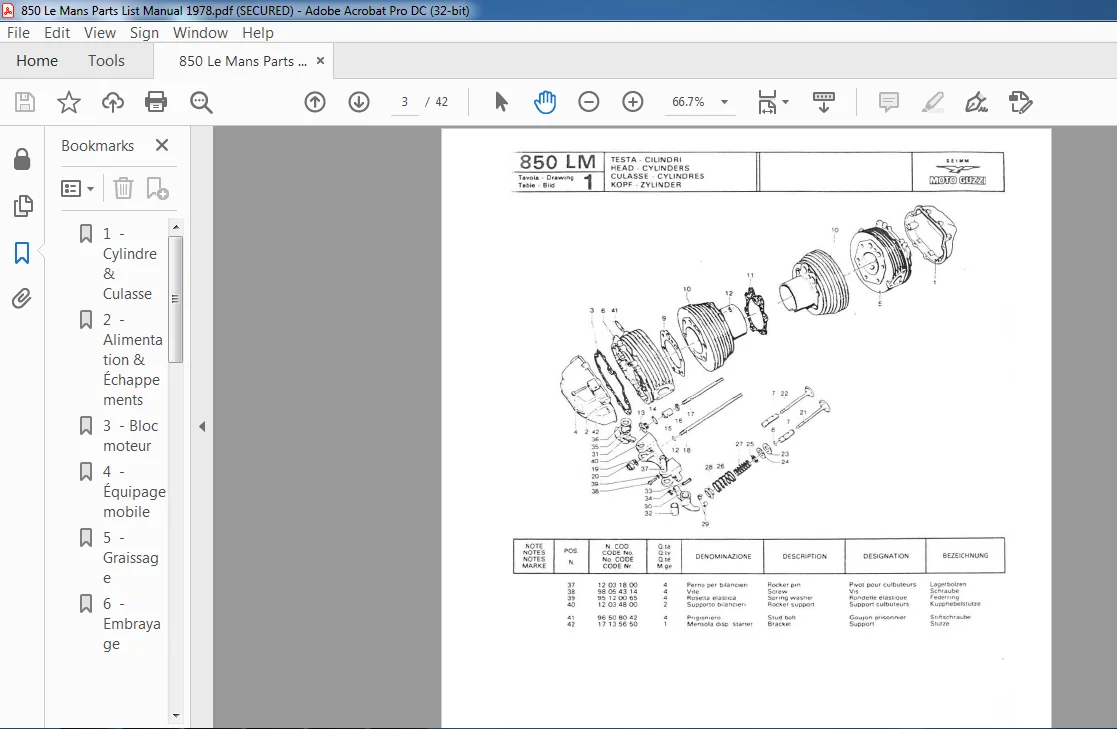Click the 66.7% zoom value field
The width and height of the screenshot is (1117, 729).
coord(687,102)
